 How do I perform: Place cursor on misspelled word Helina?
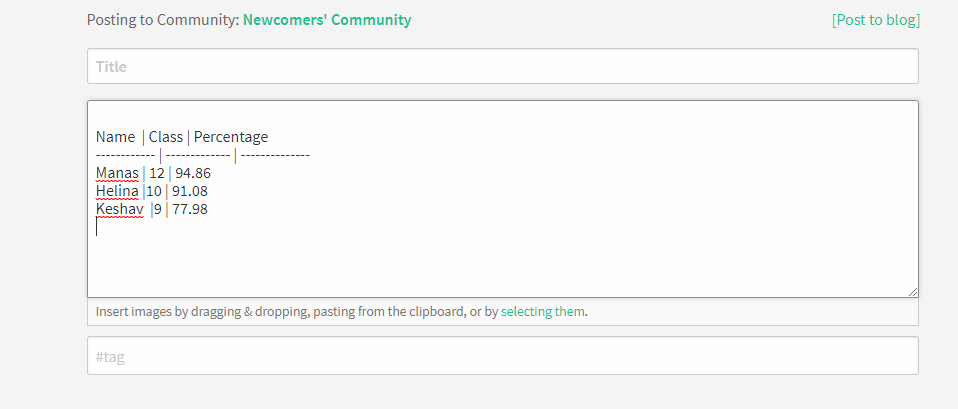pos(117,191)
